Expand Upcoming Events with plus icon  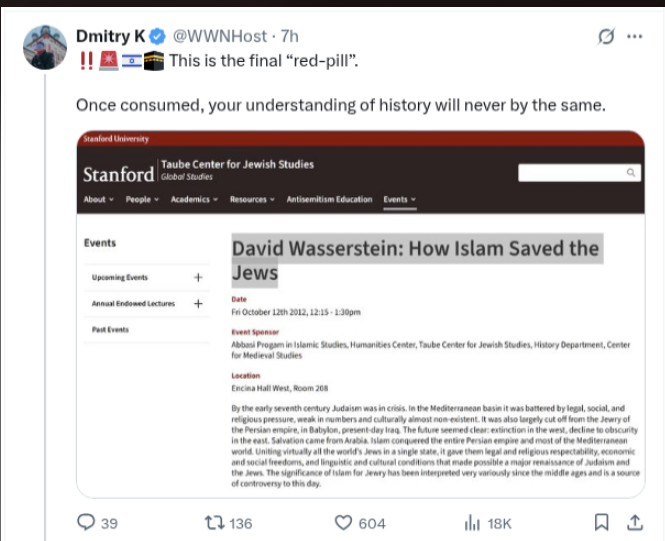[x=197, y=277]
